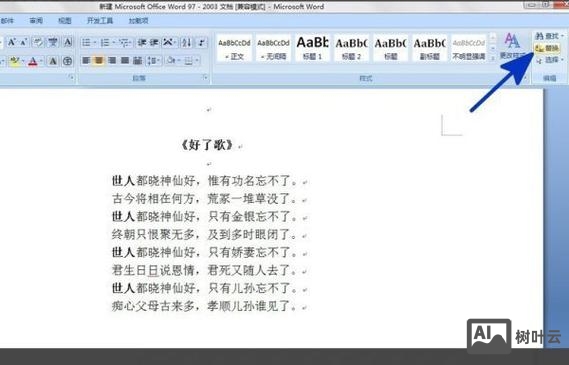Image resolution: width=569 pixels, height=365 pixels.
Task: Apply the 标题 style
Action: click(x=390, y=48)
